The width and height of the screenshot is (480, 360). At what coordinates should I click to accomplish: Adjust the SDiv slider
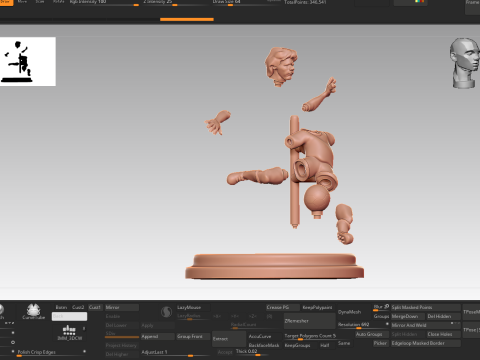[122, 334]
